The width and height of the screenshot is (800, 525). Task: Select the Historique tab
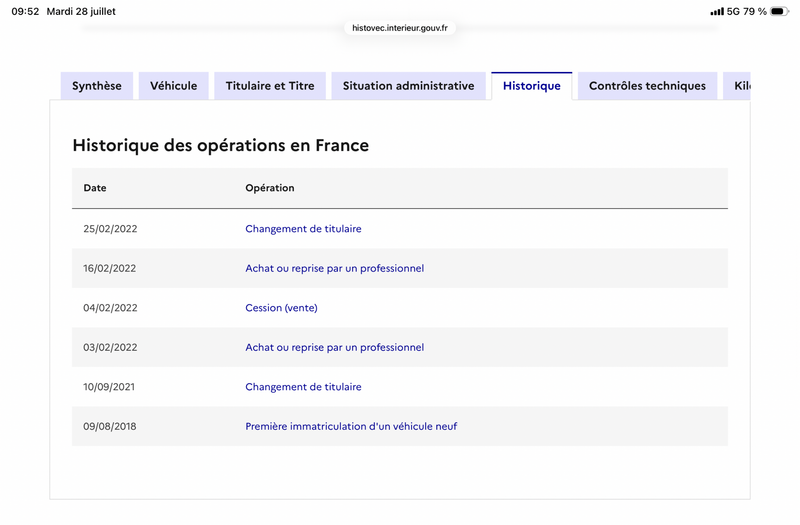click(x=532, y=86)
